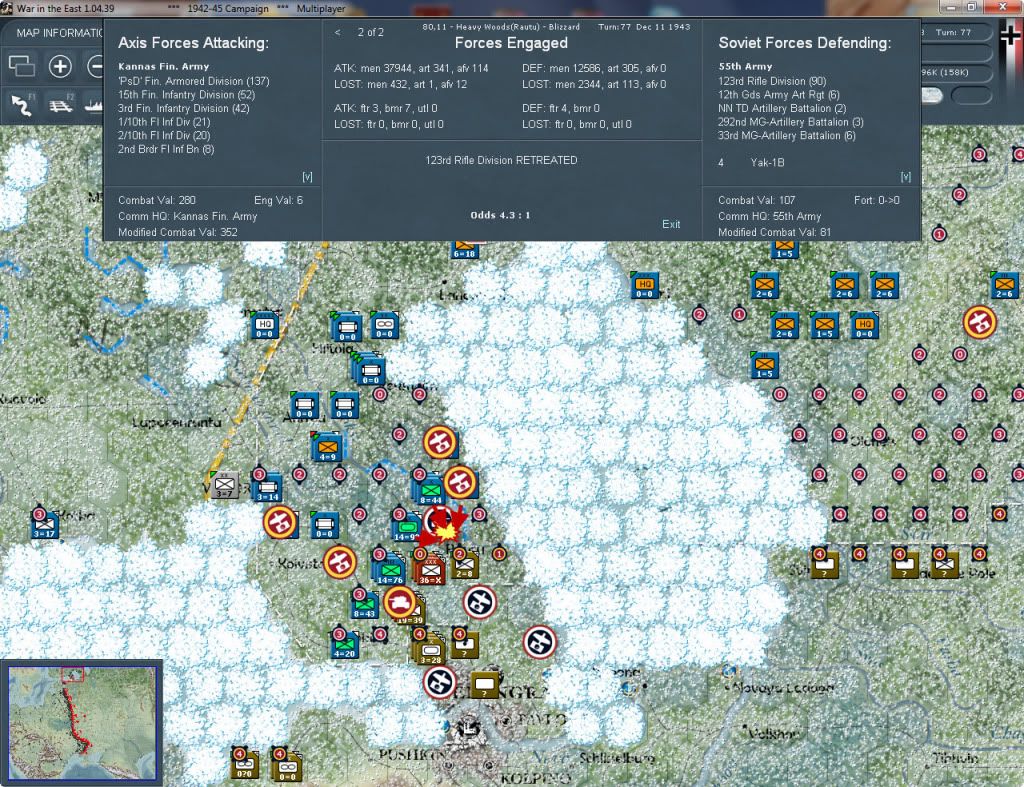1024x787 pixels.
Task: Go to the previous battle report arrow
Action: [x=338, y=32]
